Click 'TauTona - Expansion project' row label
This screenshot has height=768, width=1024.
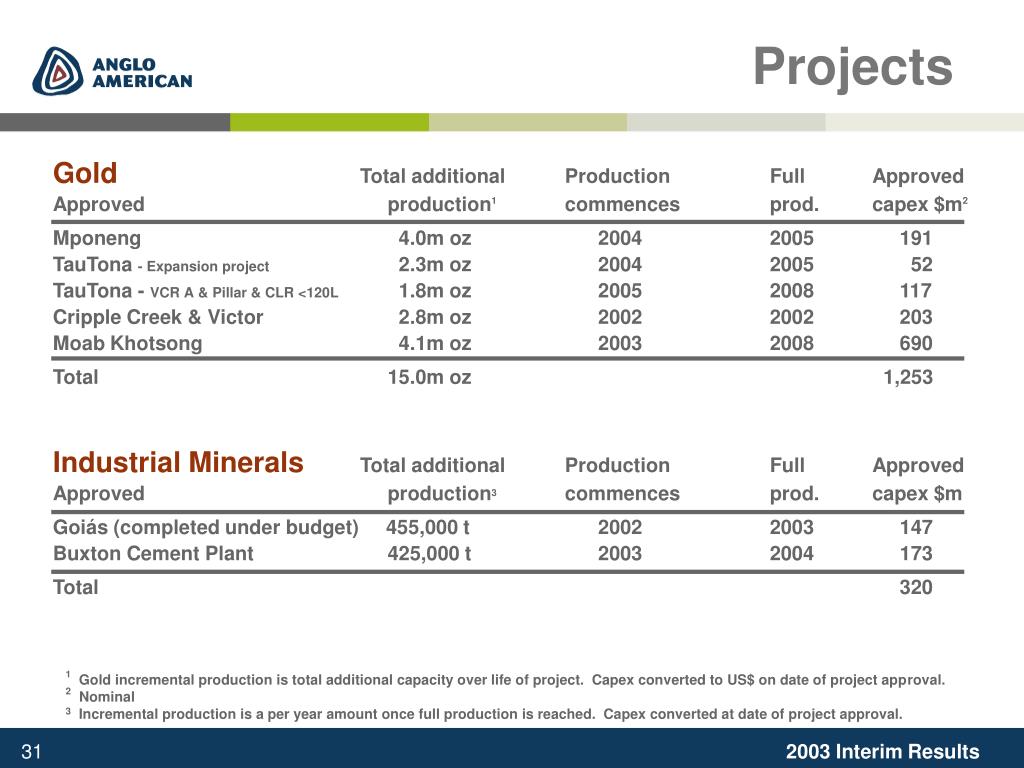161,264
